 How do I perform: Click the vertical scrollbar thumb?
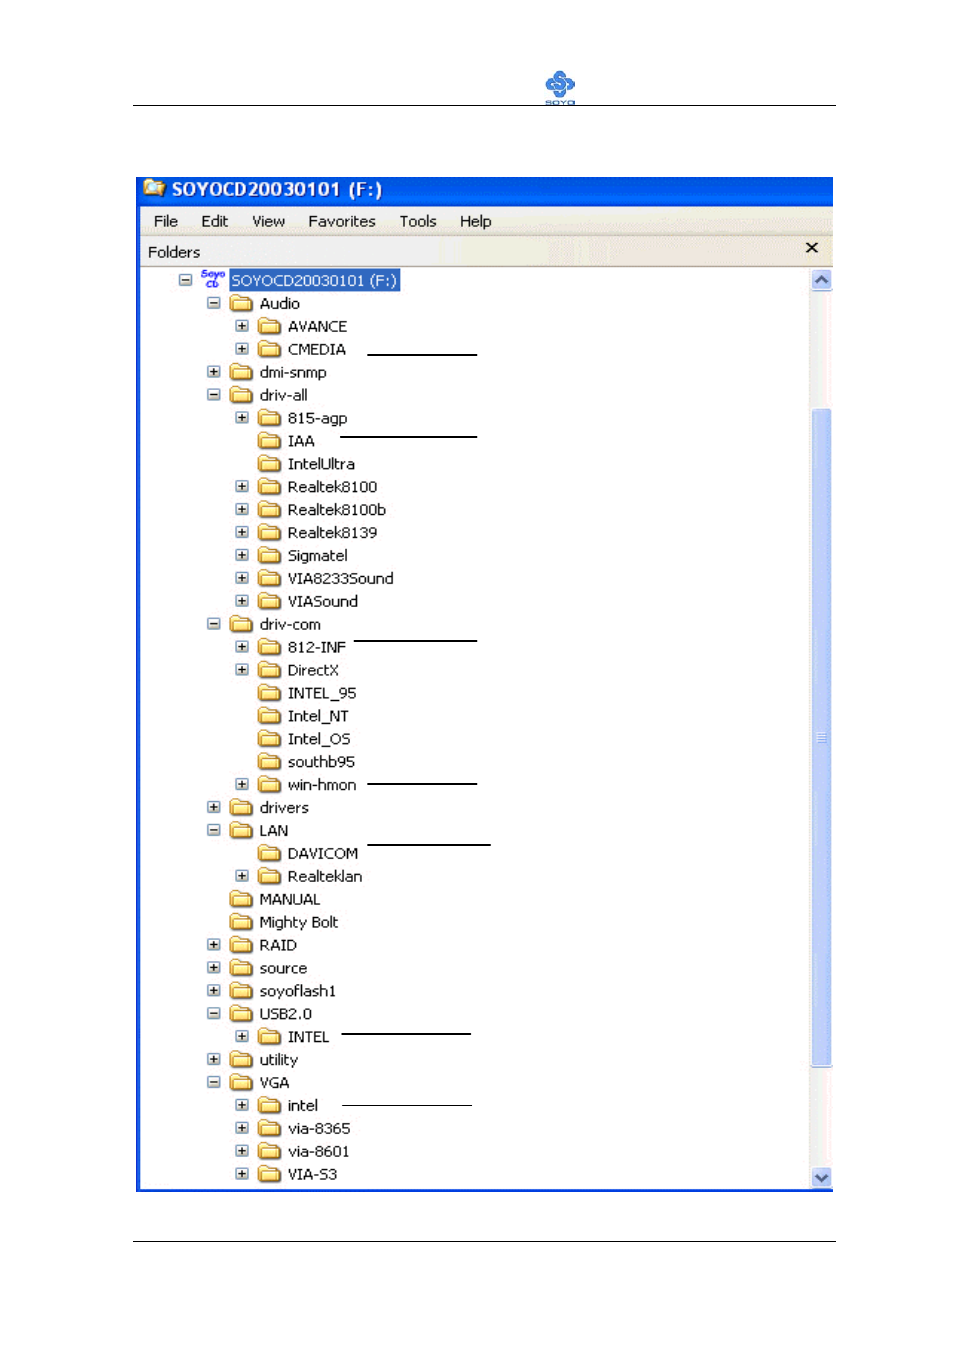(x=821, y=737)
